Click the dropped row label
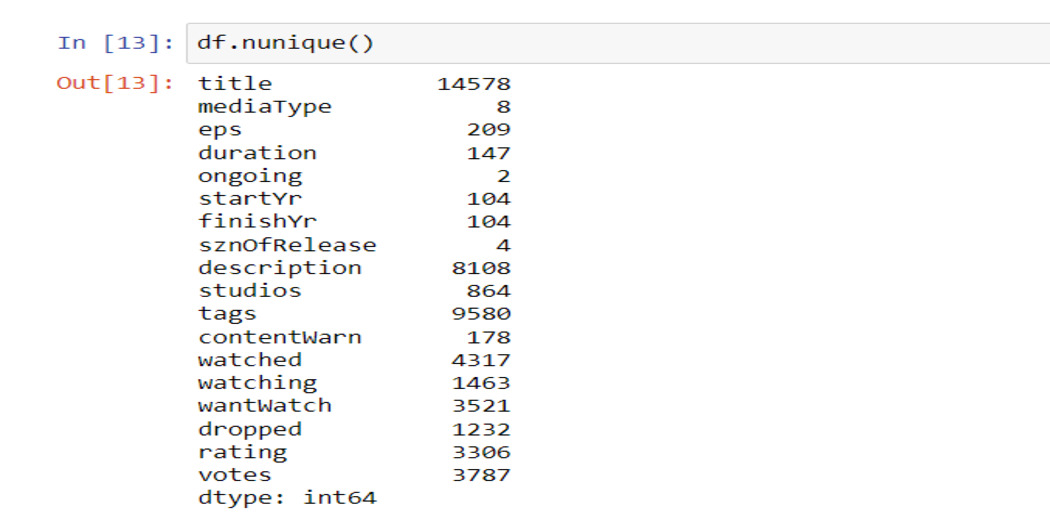Viewport: 1050px width, 520px height. [250, 429]
